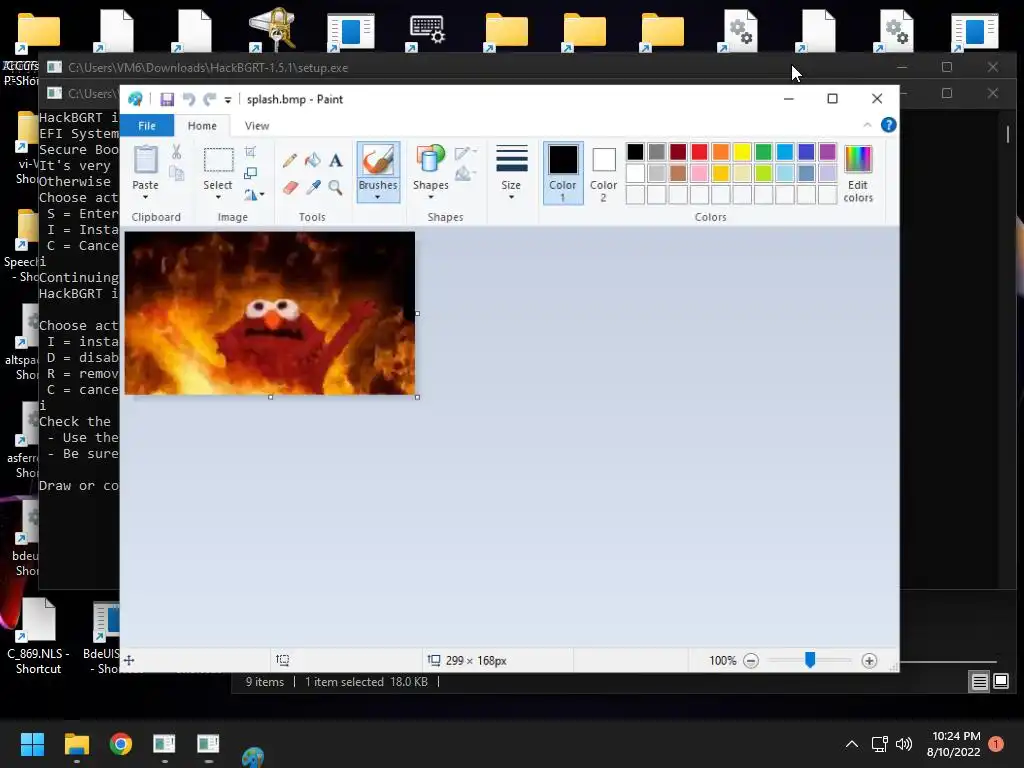Screen dimensions: 1024x768
Task: Open Google Chrome from taskbar
Action: coord(121,744)
